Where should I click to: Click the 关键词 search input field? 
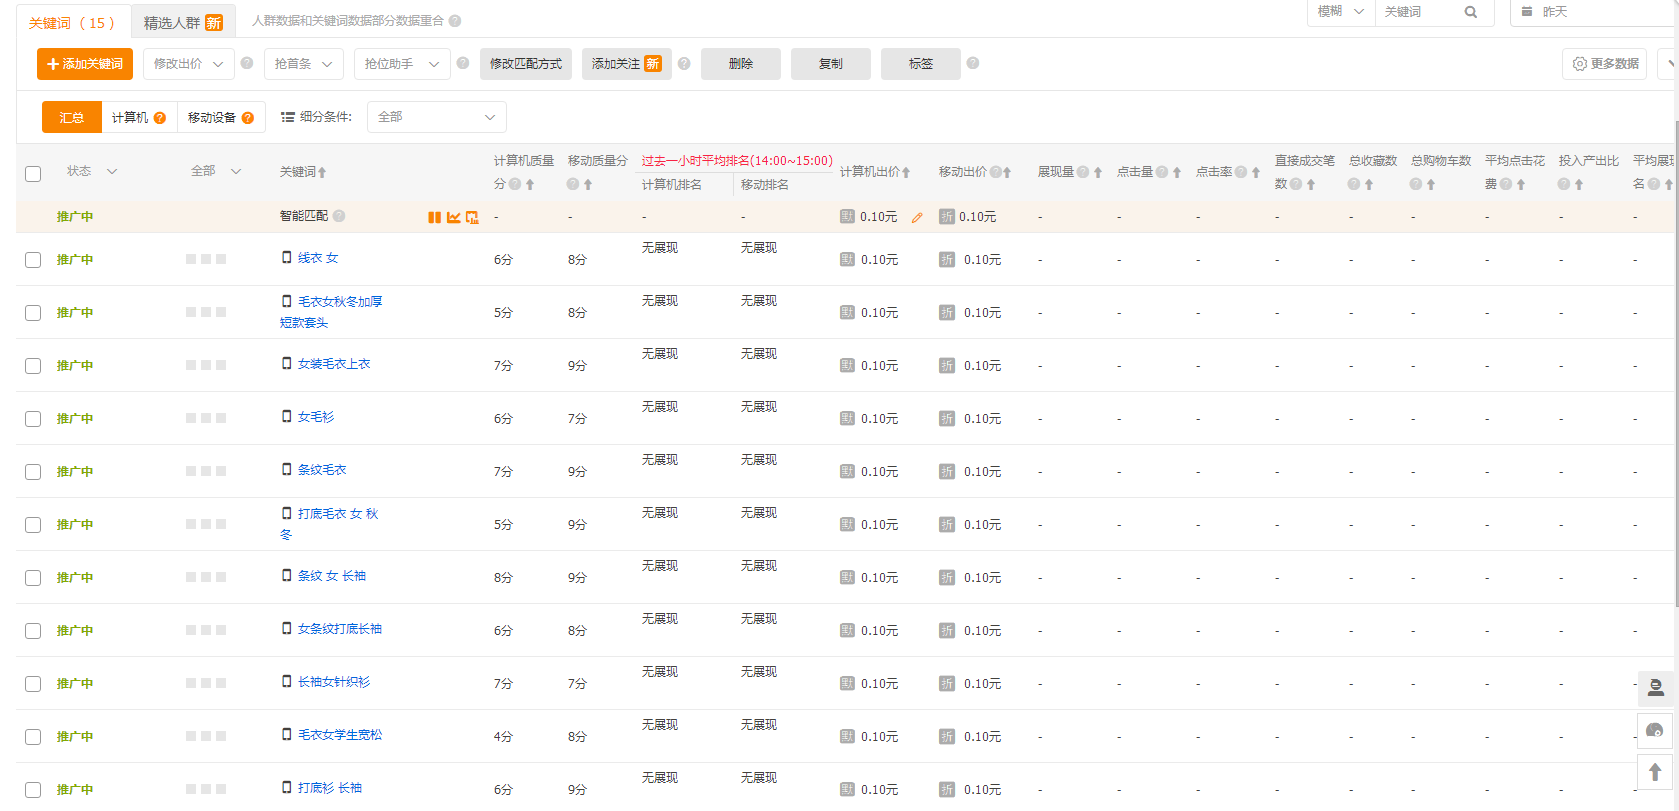tap(1420, 12)
